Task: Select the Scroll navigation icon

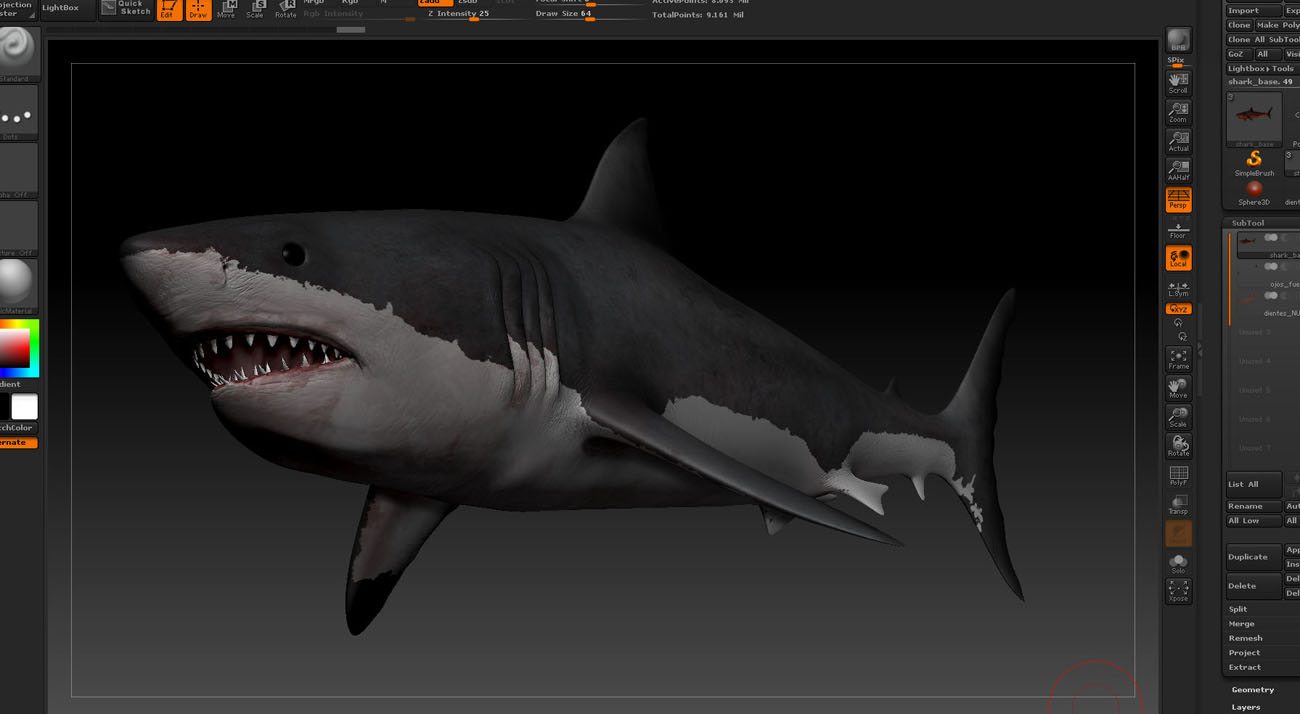Action: [x=1178, y=83]
